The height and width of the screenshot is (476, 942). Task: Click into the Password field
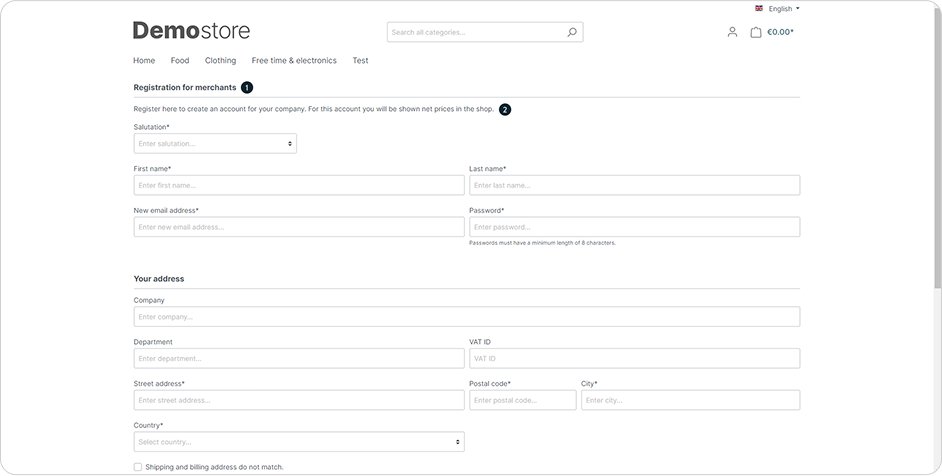[x=634, y=227]
